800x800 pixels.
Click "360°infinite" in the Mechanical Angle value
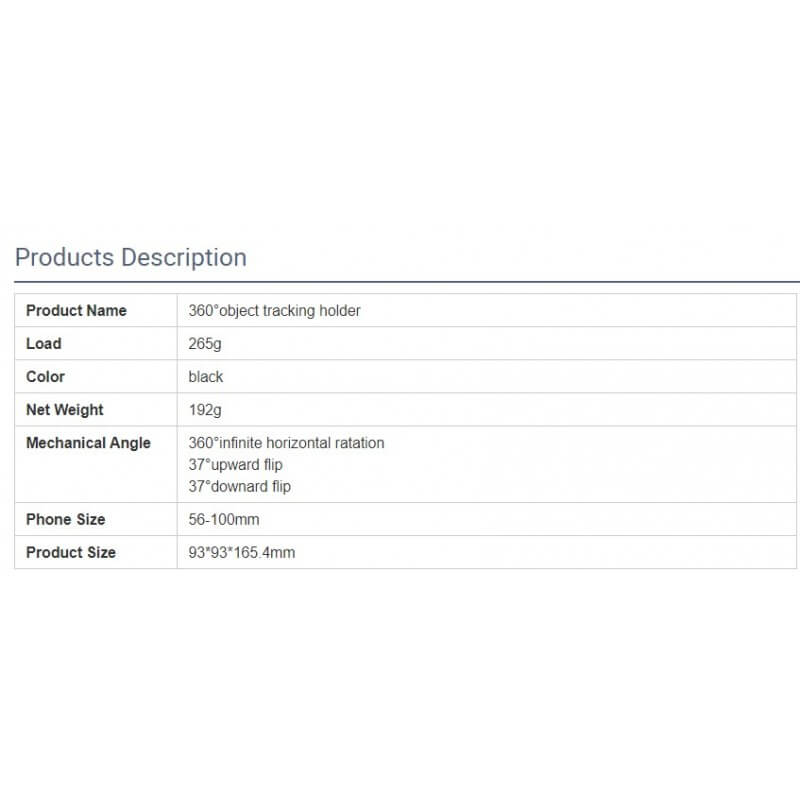coord(225,442)
